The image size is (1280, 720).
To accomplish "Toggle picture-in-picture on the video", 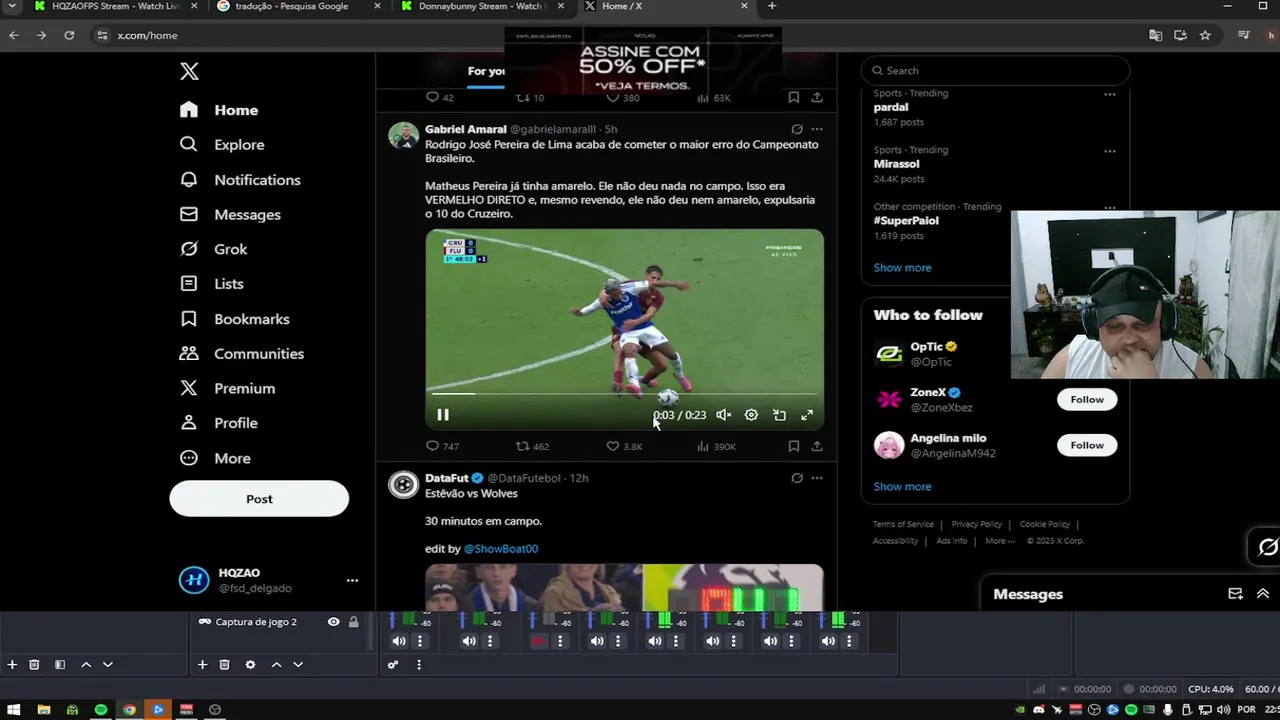I will (779, 415).
